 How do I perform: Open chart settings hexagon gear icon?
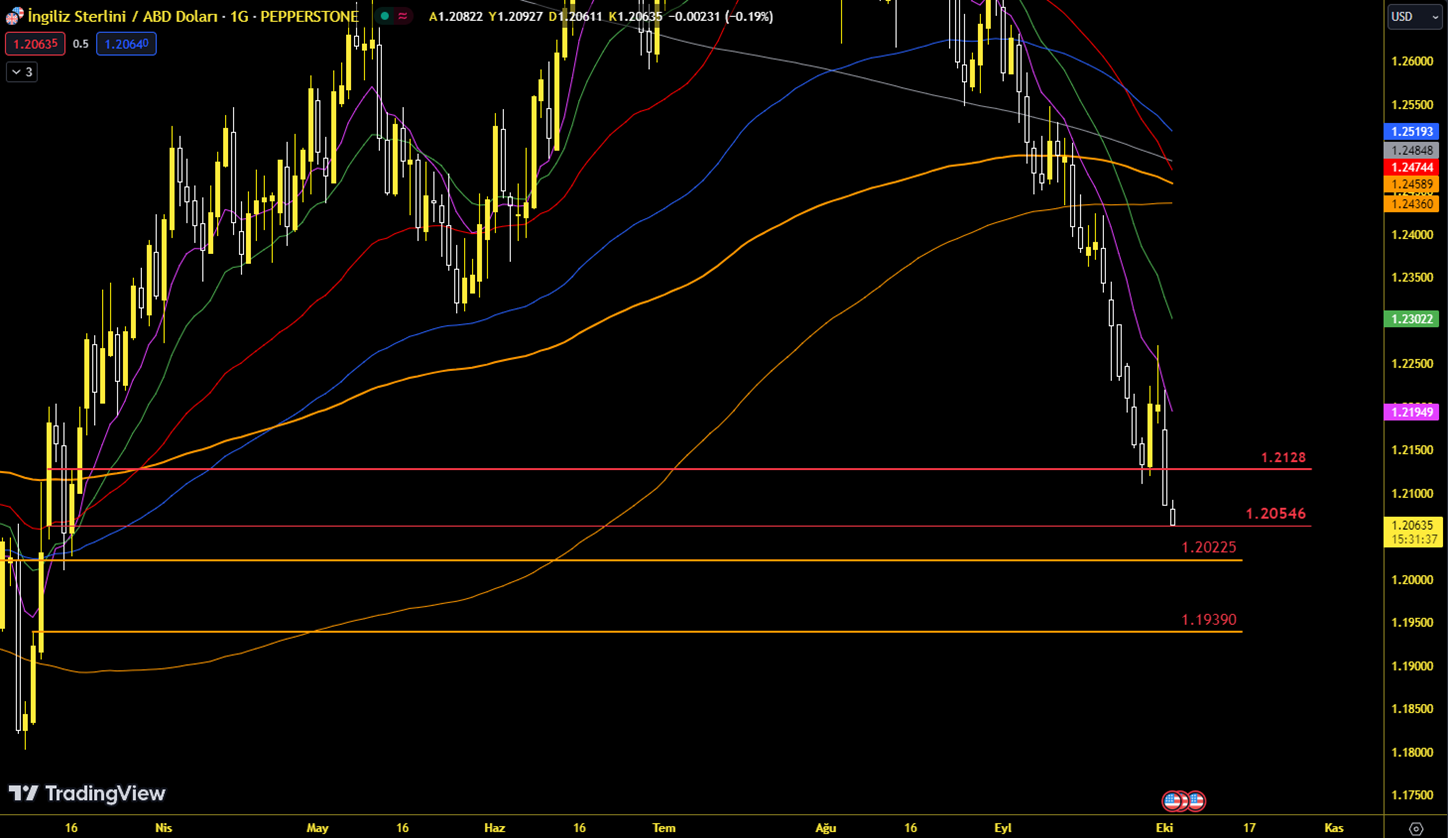point(1415,828)
